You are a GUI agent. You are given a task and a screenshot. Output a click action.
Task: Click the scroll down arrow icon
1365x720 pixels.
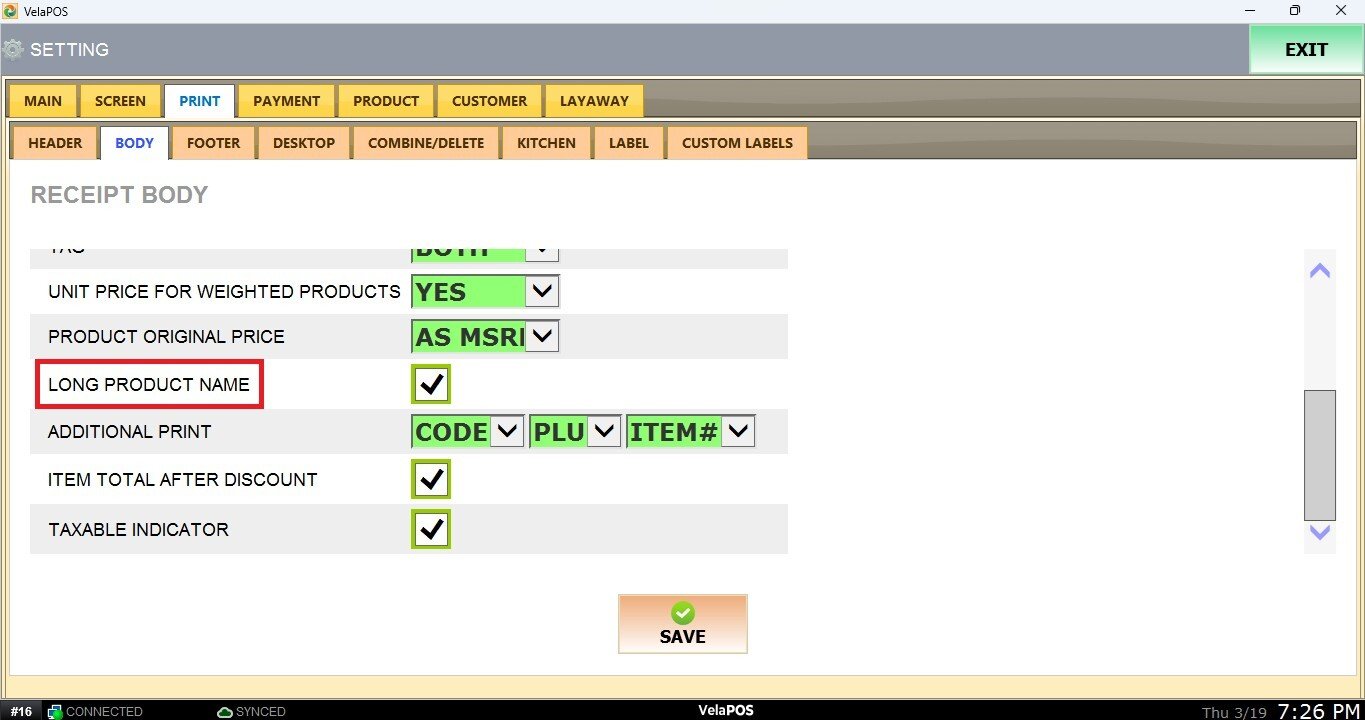click(1320, 533)
